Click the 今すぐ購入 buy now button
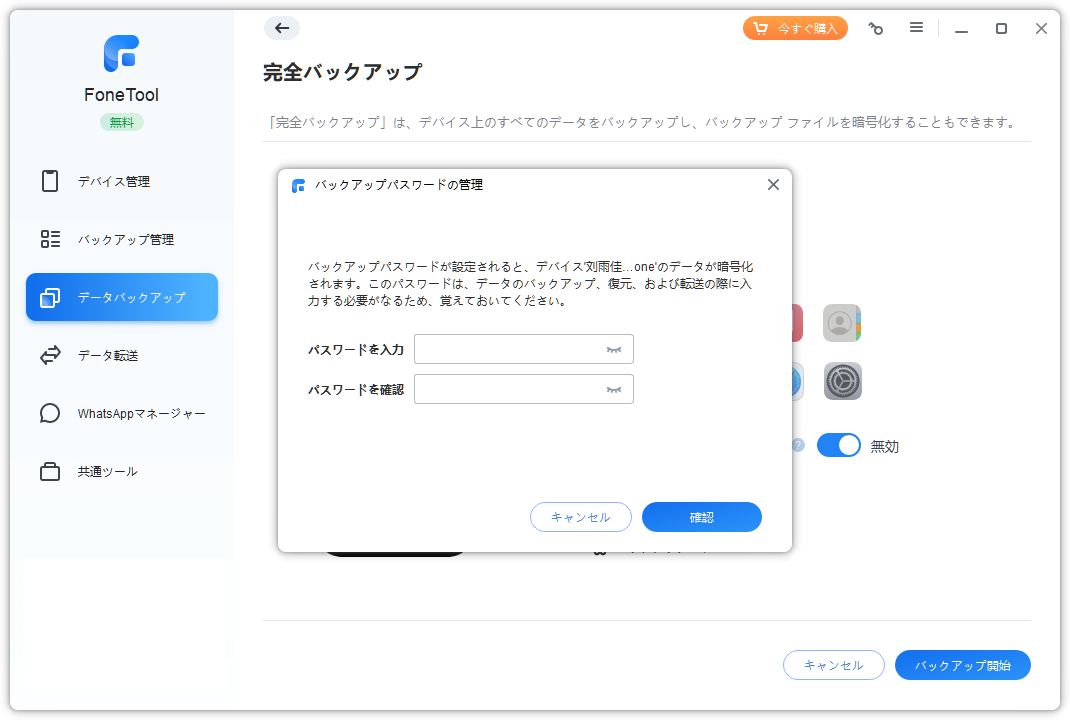Screen dimensions: 1070x720 [795, 28]
